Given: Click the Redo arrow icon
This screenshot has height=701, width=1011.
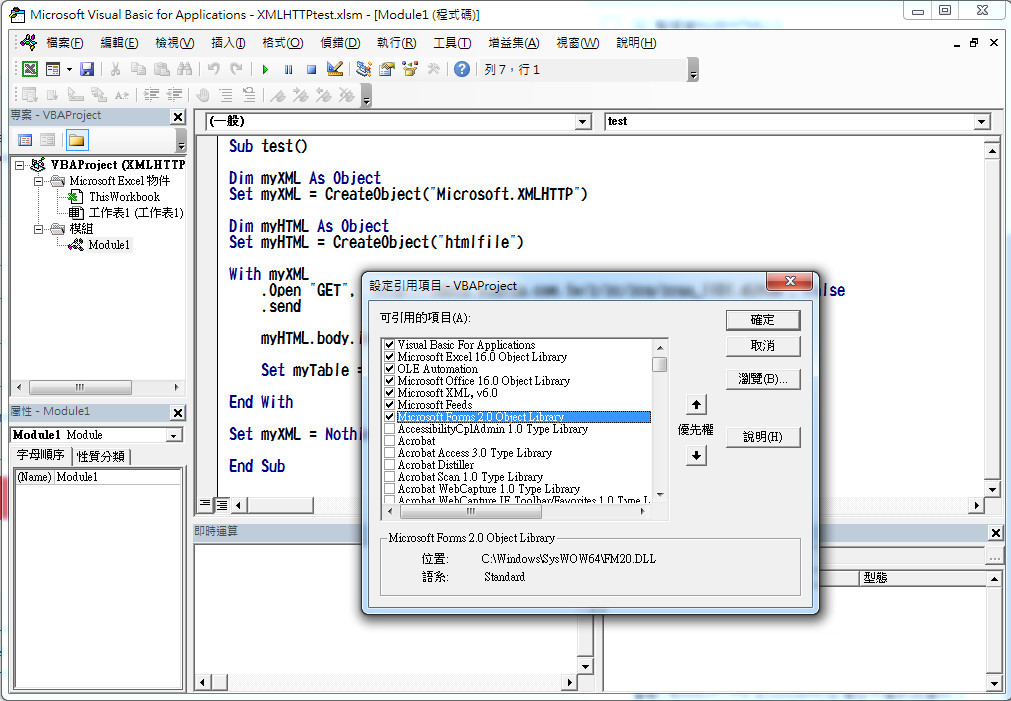Looking at the screenshot, I should (x=237, y=69).
